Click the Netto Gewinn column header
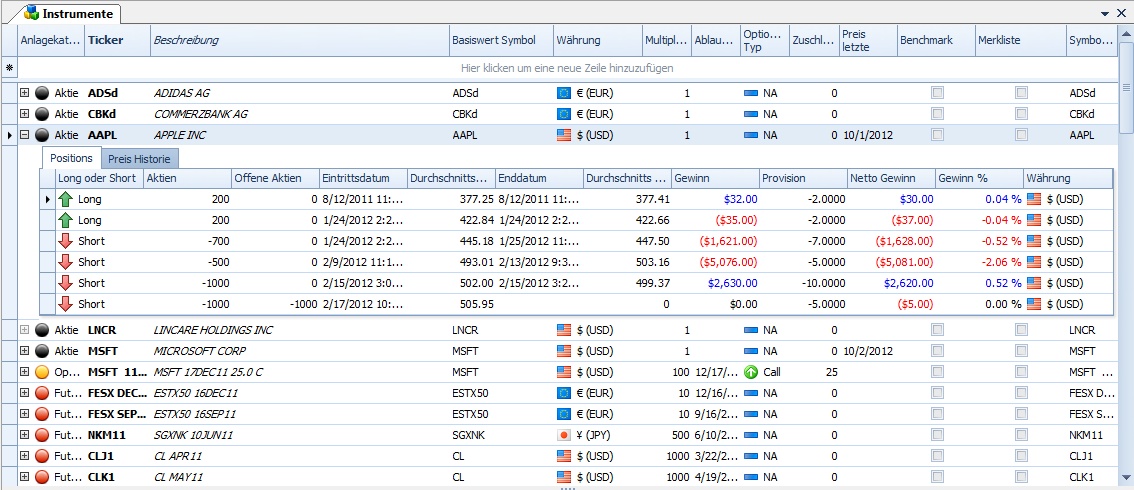 (891, 179)
